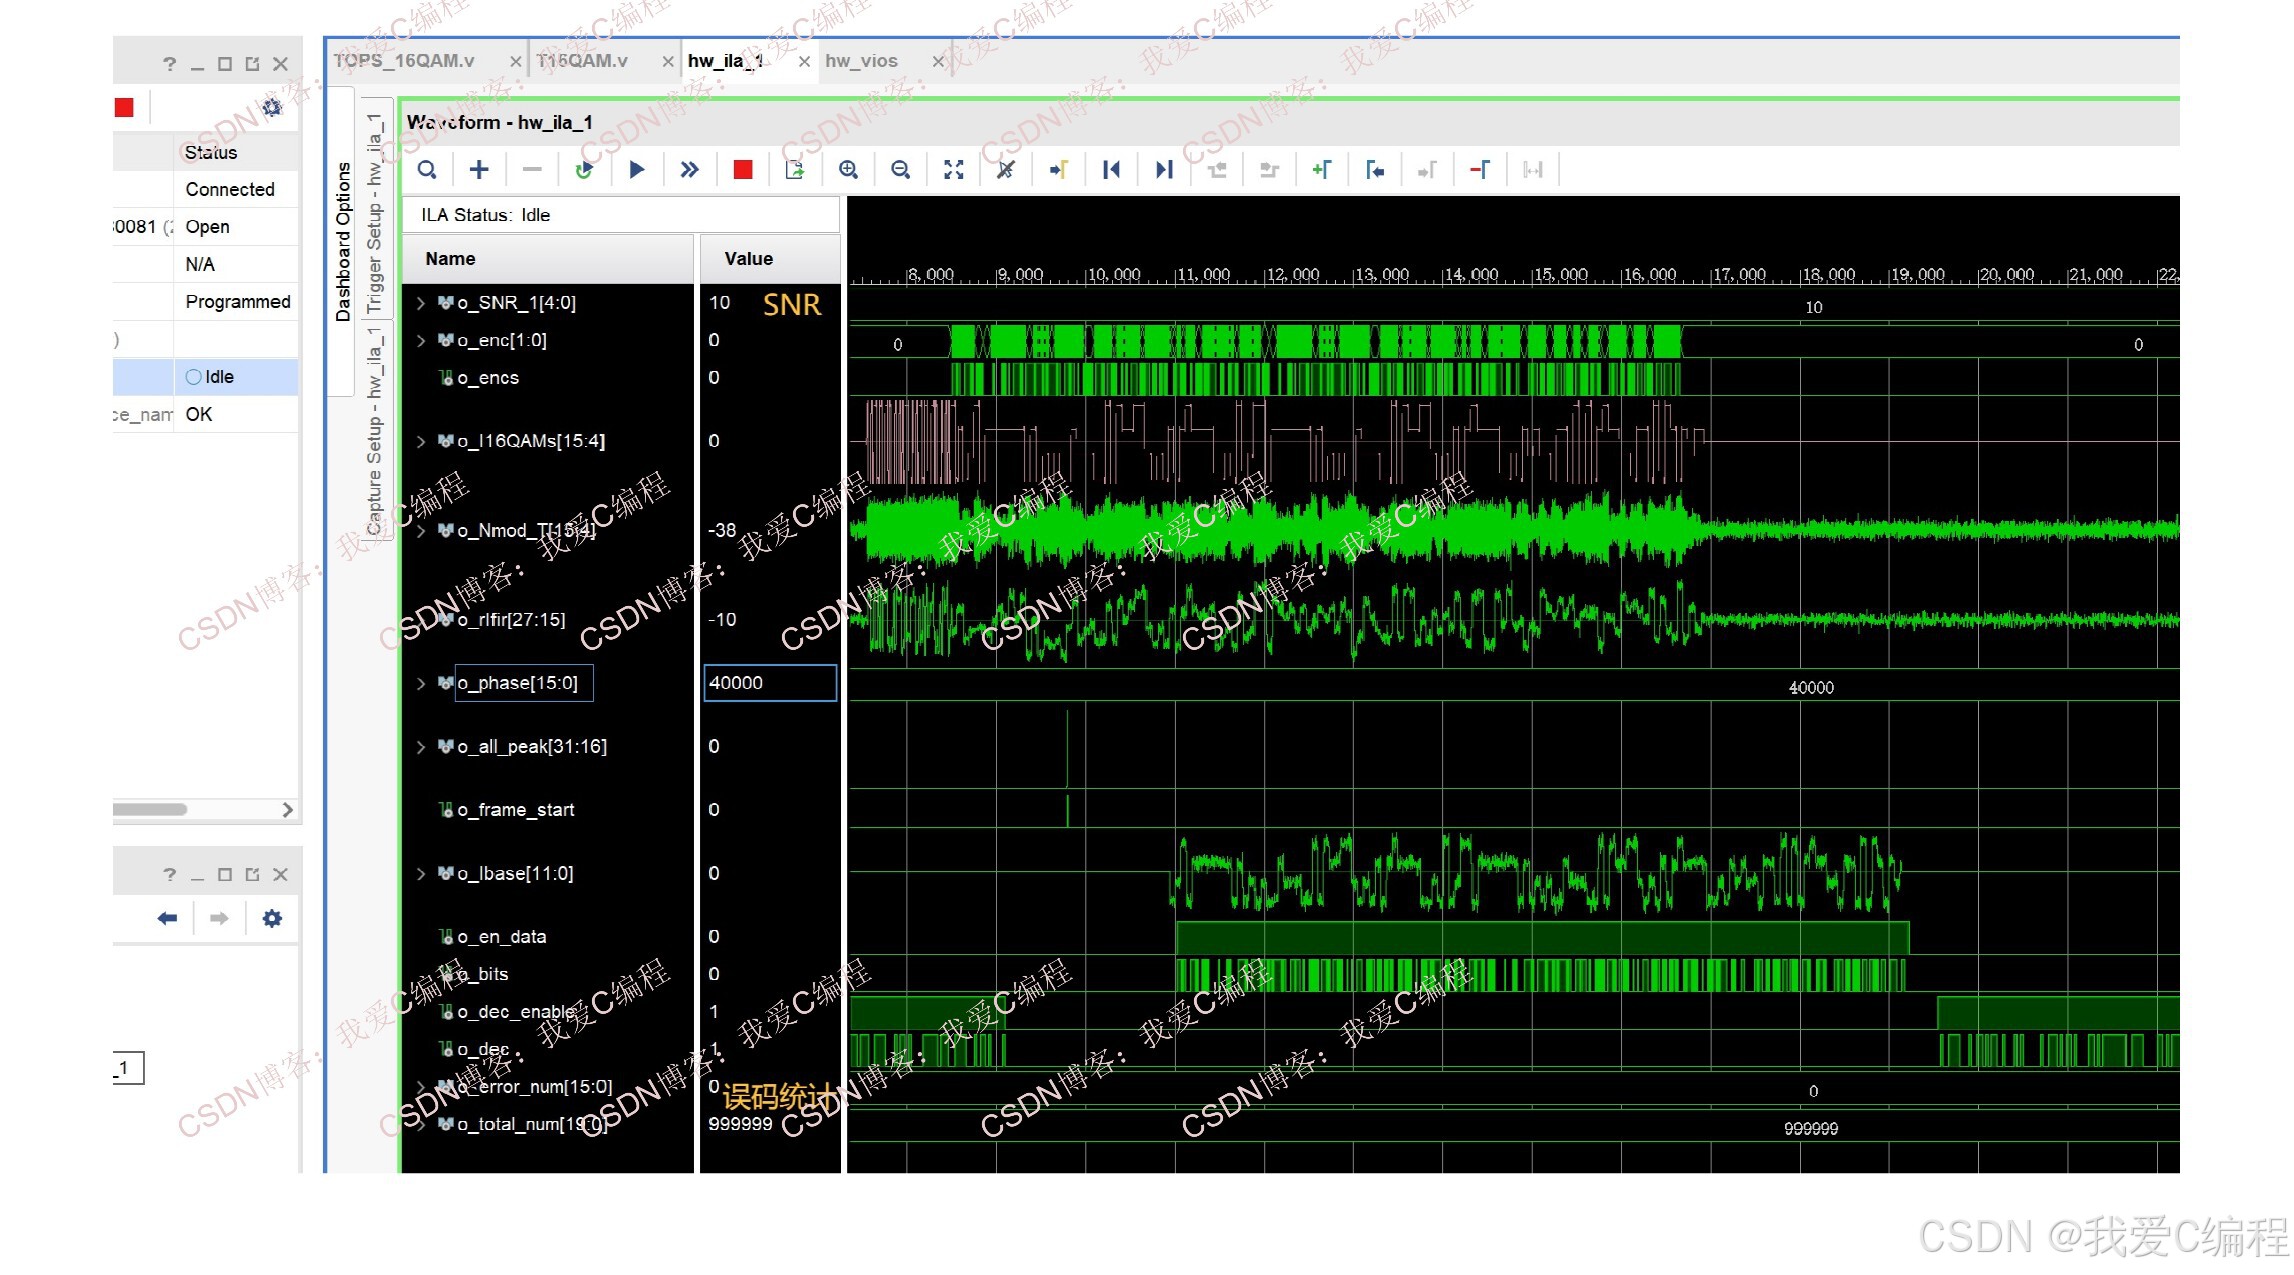
Task: Click the o_phase value field 40000
Action: coord(769,683)
